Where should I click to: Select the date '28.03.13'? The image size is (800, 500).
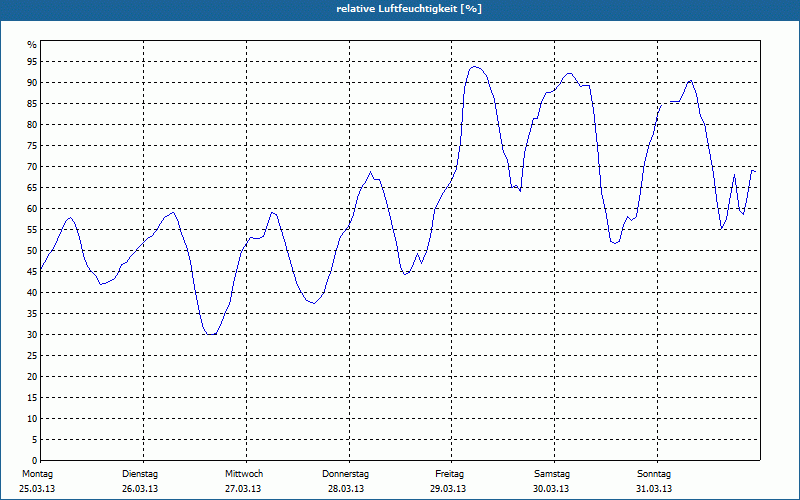click(x=346, y=489)
